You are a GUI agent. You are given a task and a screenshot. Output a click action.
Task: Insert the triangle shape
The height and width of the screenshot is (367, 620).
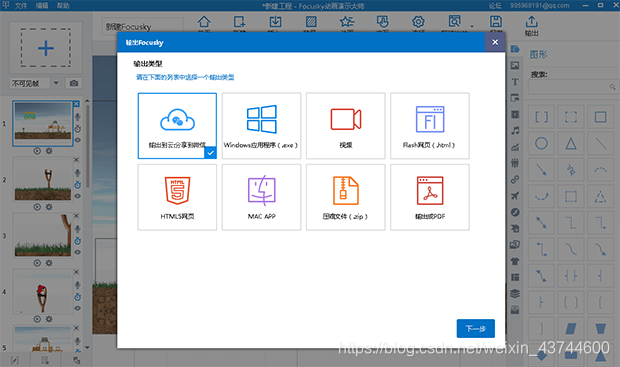[571, 143]
